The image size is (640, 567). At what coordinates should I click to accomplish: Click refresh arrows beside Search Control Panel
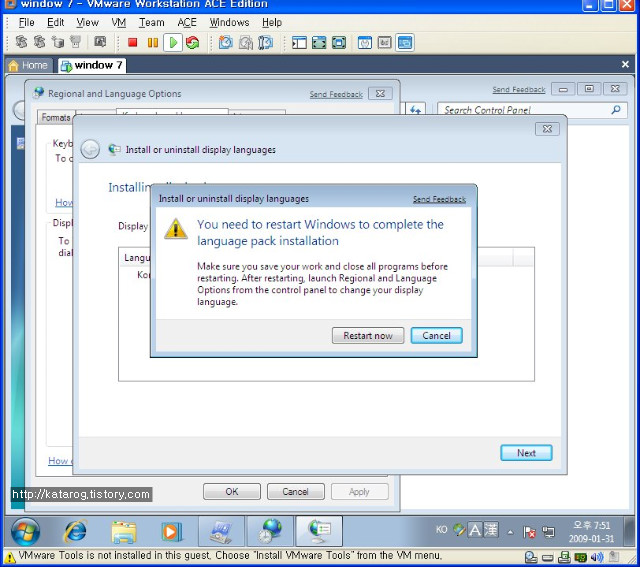click(416, 110)
